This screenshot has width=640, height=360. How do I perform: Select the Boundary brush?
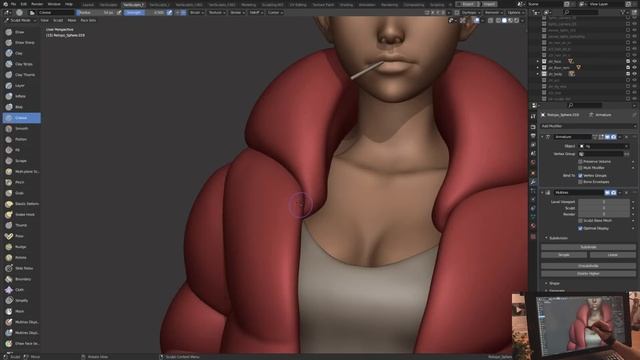click(21, 279)
